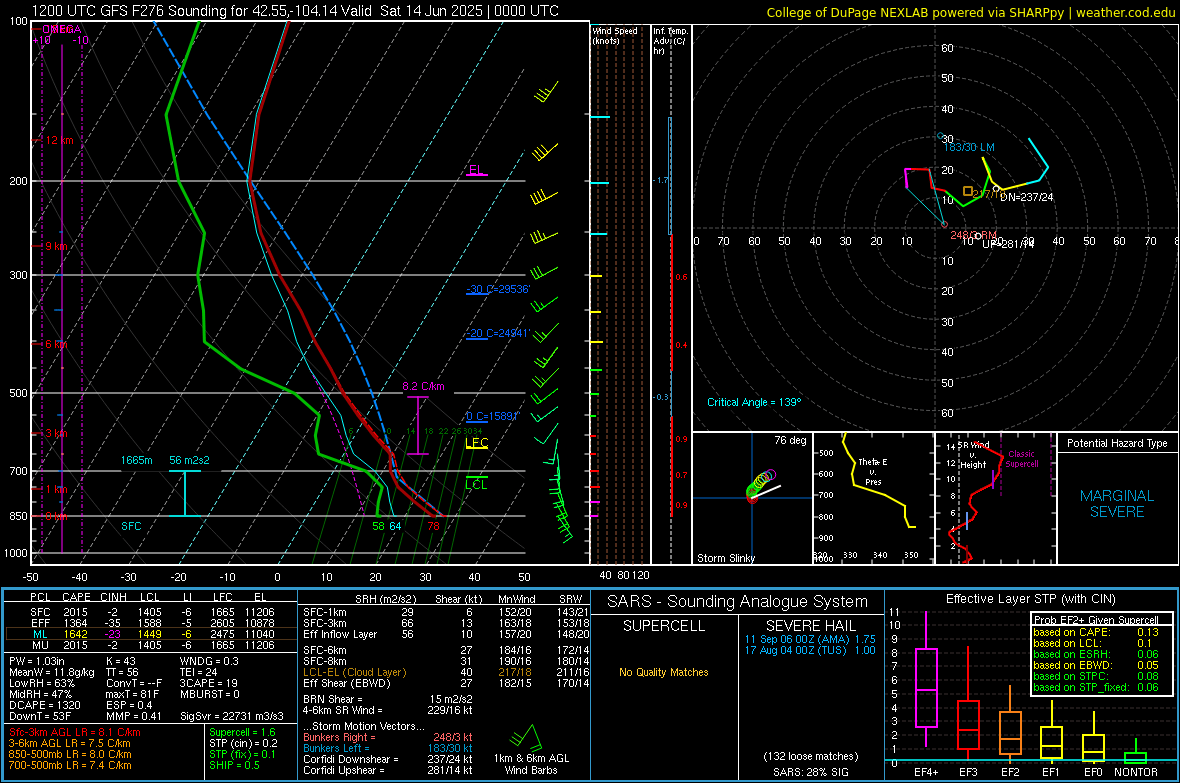Viewport: 1180px width, 783px height.
Task: Click the Sfc-3km AGL LR = 8.1 C/km line
Action: pyautogui.click(x=75, y=732)
